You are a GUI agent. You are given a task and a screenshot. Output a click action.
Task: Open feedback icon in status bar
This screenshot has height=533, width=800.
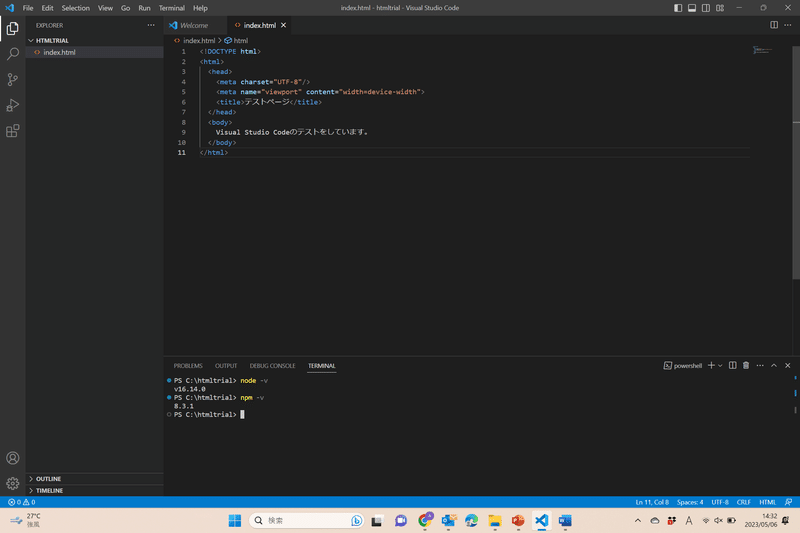coord(788,502)
